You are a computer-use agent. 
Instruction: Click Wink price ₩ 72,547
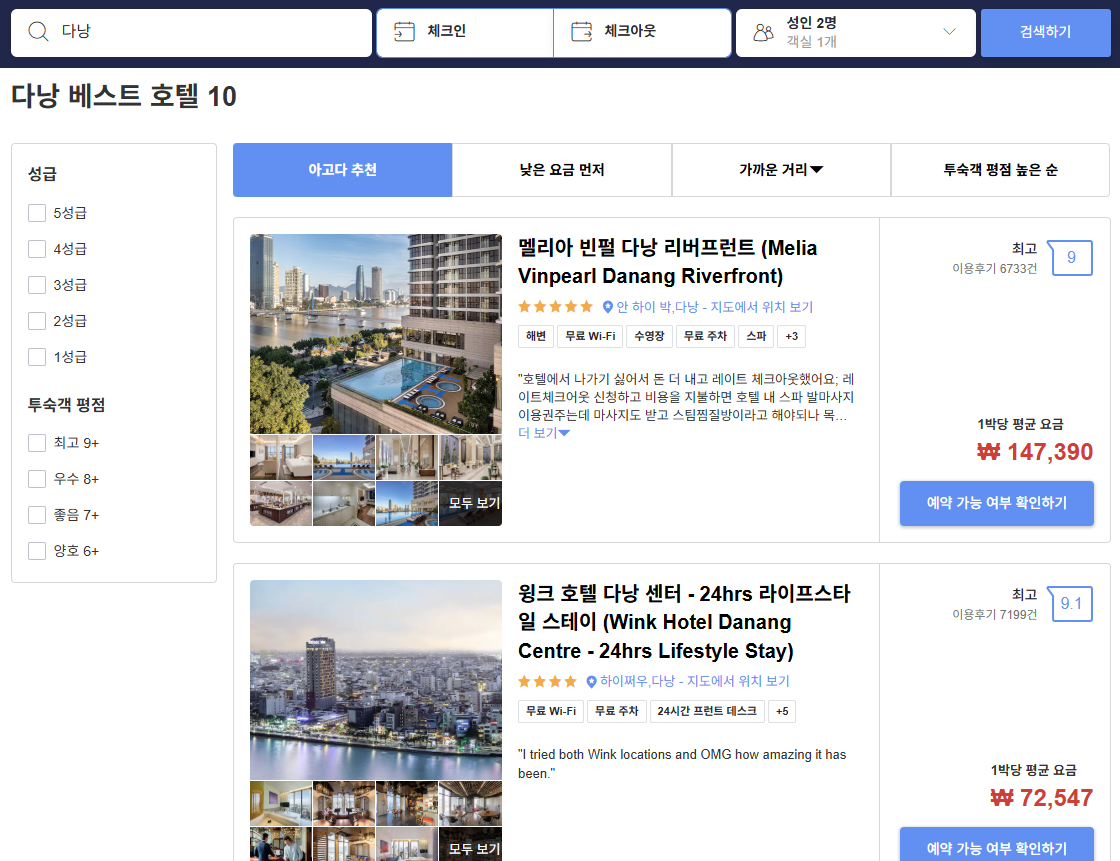coord(1042,798)
